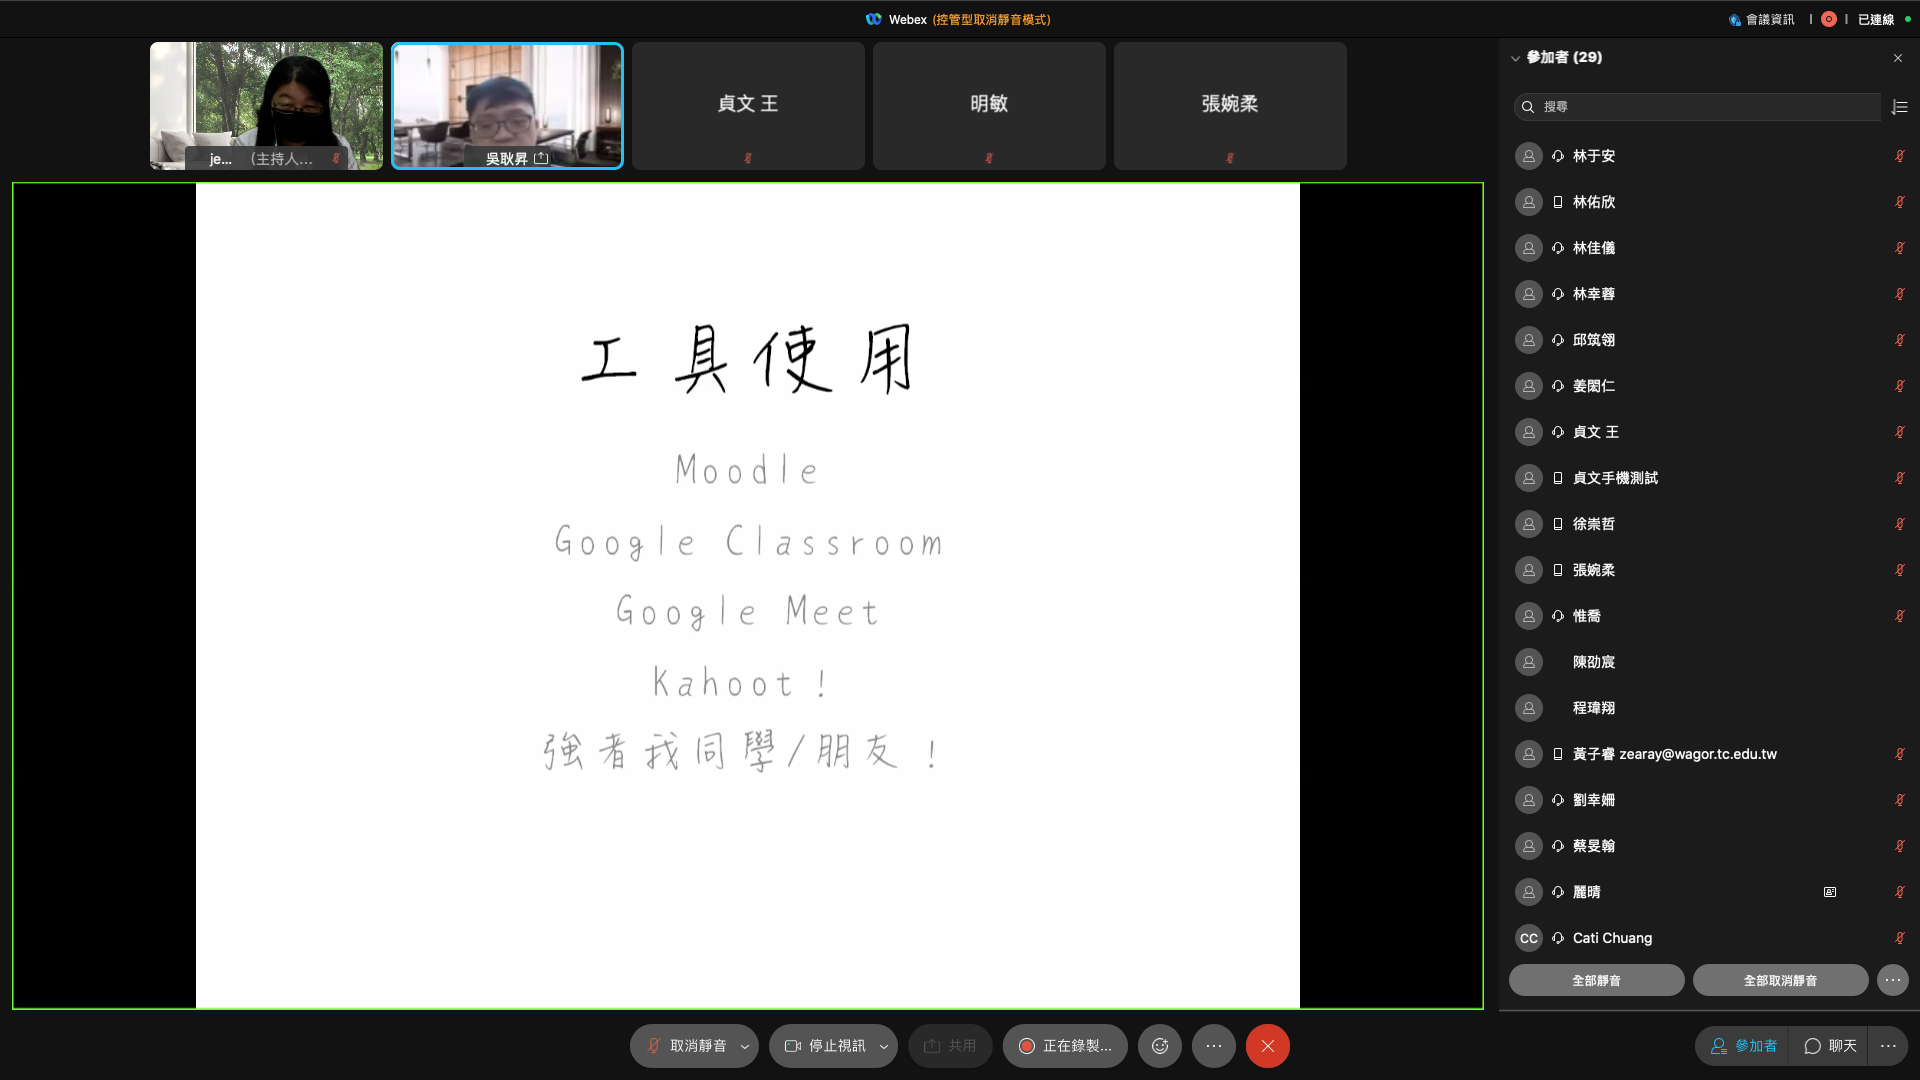
Task: Toggle 取消靜音 microphone button
Action: click(688, 1046)
